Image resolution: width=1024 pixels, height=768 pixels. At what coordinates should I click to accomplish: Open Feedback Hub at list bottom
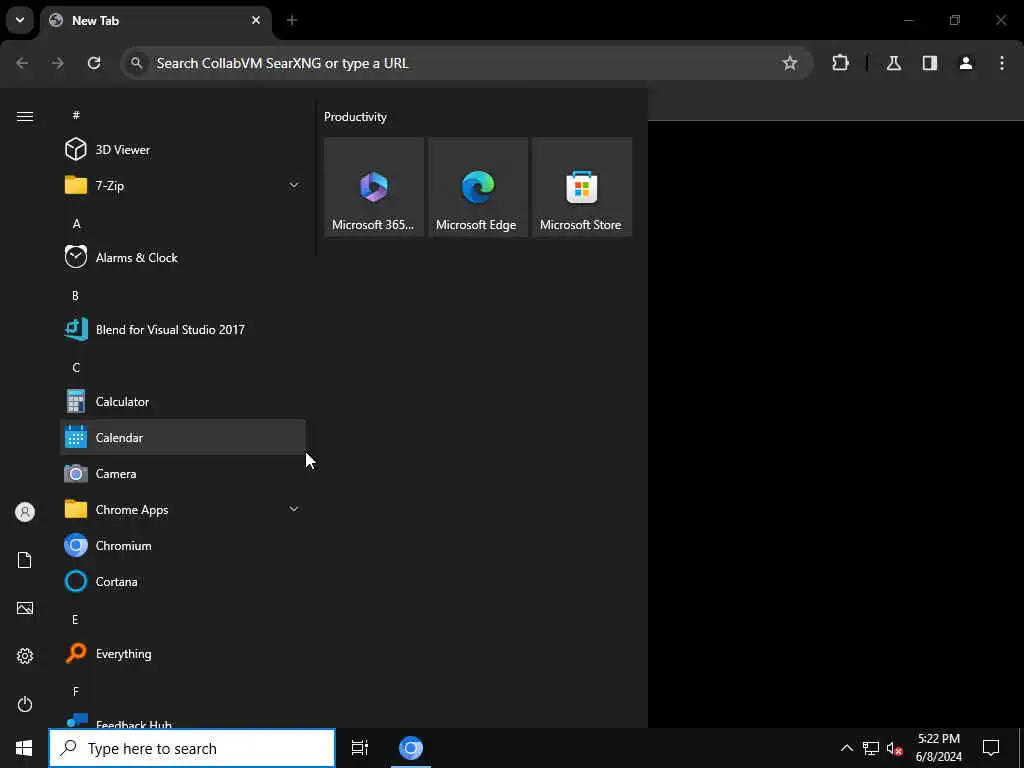pos(183,720)
